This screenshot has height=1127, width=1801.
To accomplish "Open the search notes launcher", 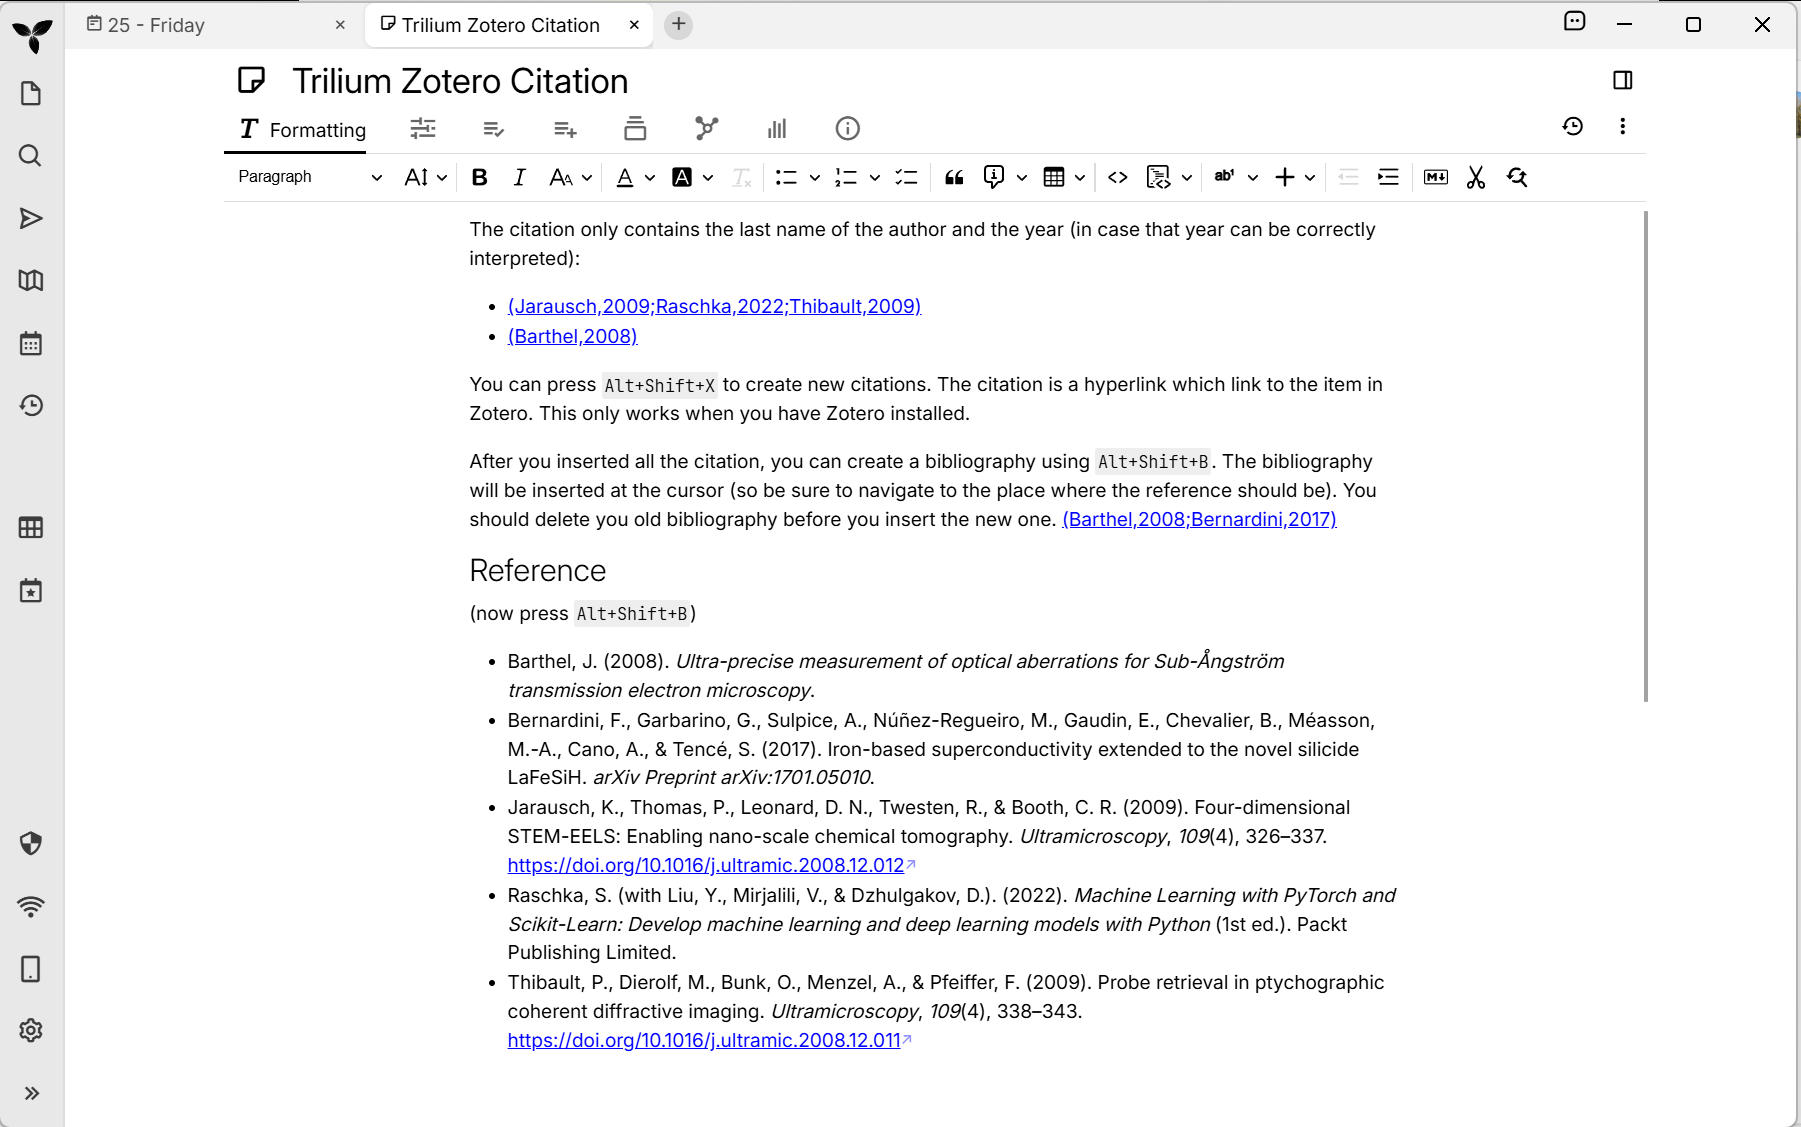I will [x=31, y=156].
